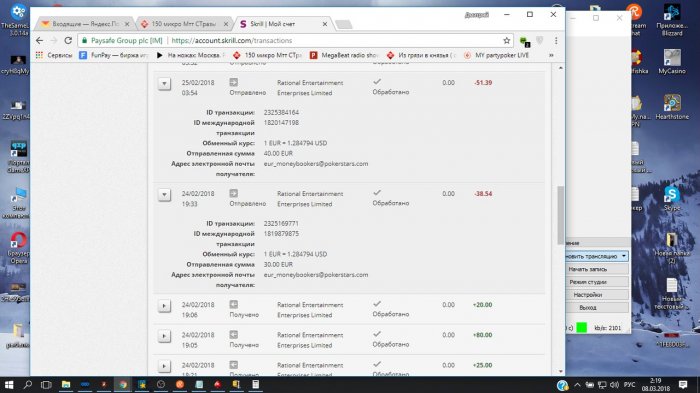700x393 pixels.
Task: Click the +80.00 amount
Action: 483,335
